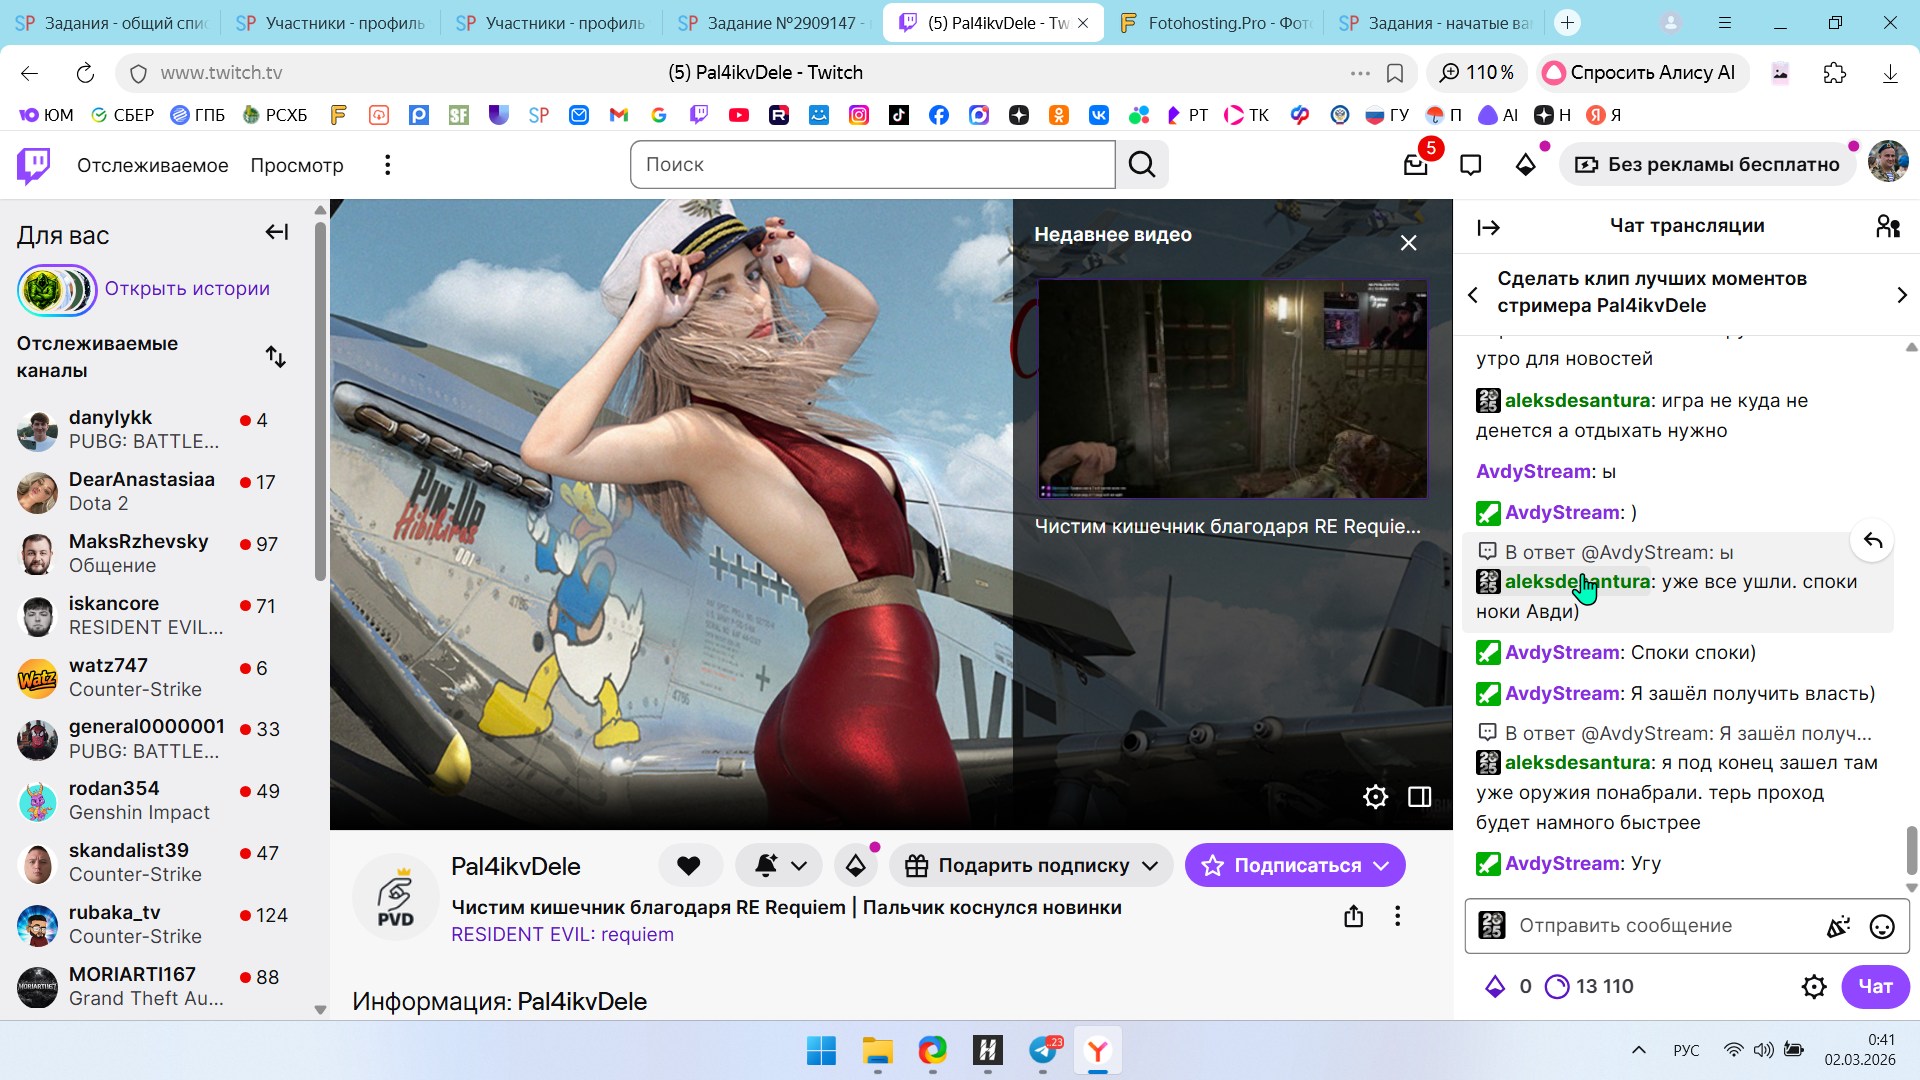This screenshot has width=1920, height=1080.
Task: Click the recent video thumbnail
Action: 1232,389
